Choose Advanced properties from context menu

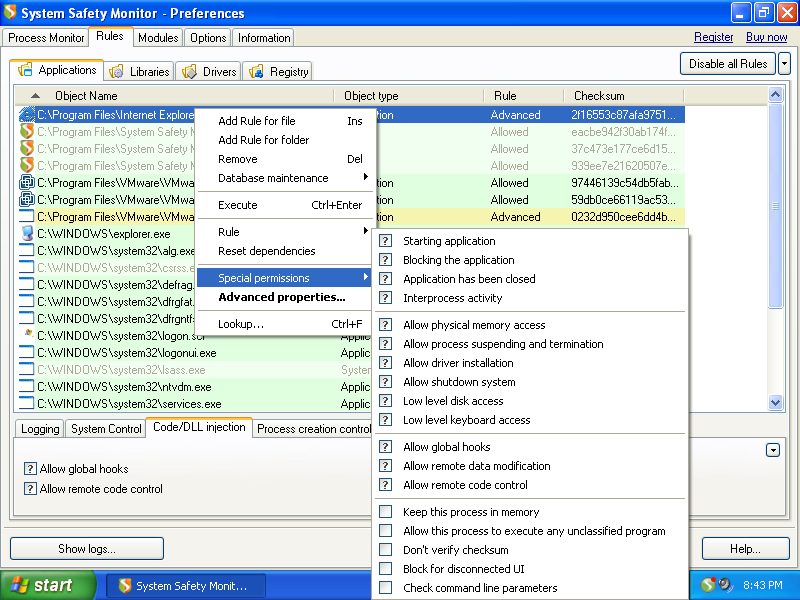(x=281, y=297)
